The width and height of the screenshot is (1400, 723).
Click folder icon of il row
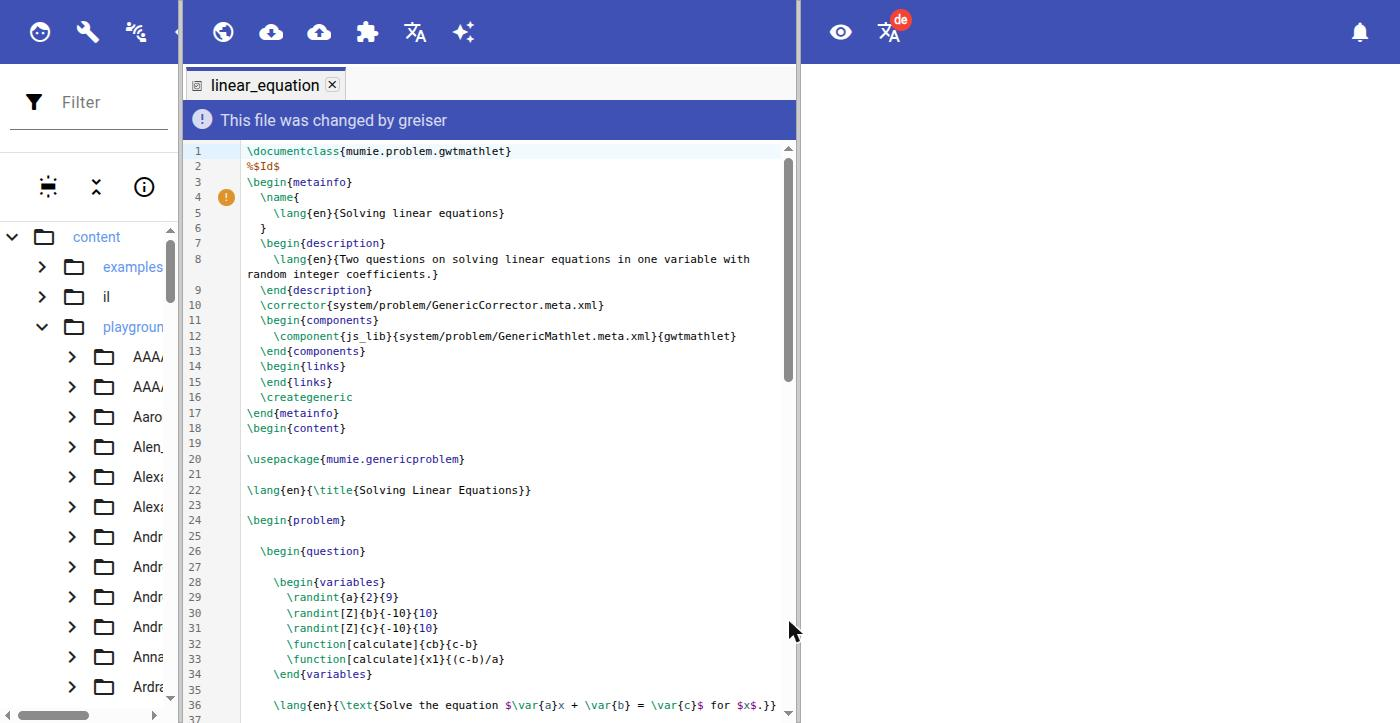(74, 297)
